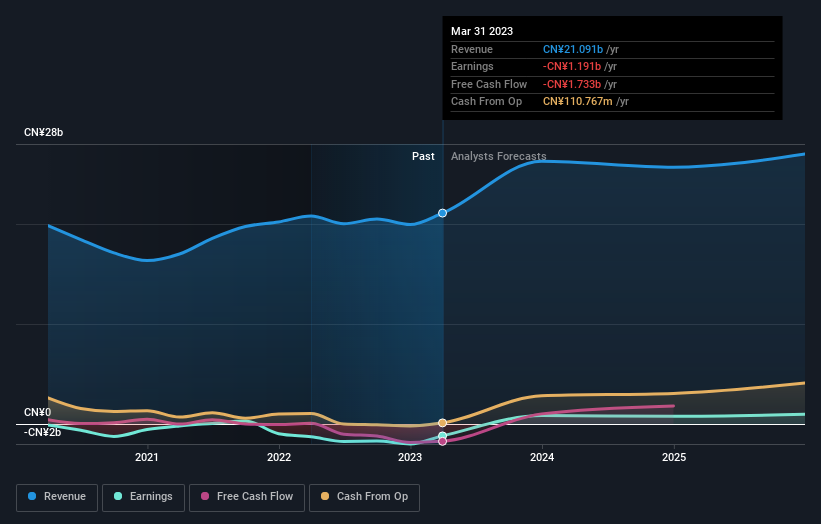Toggle the Free Cash Flow legend button

coord(247,497)
